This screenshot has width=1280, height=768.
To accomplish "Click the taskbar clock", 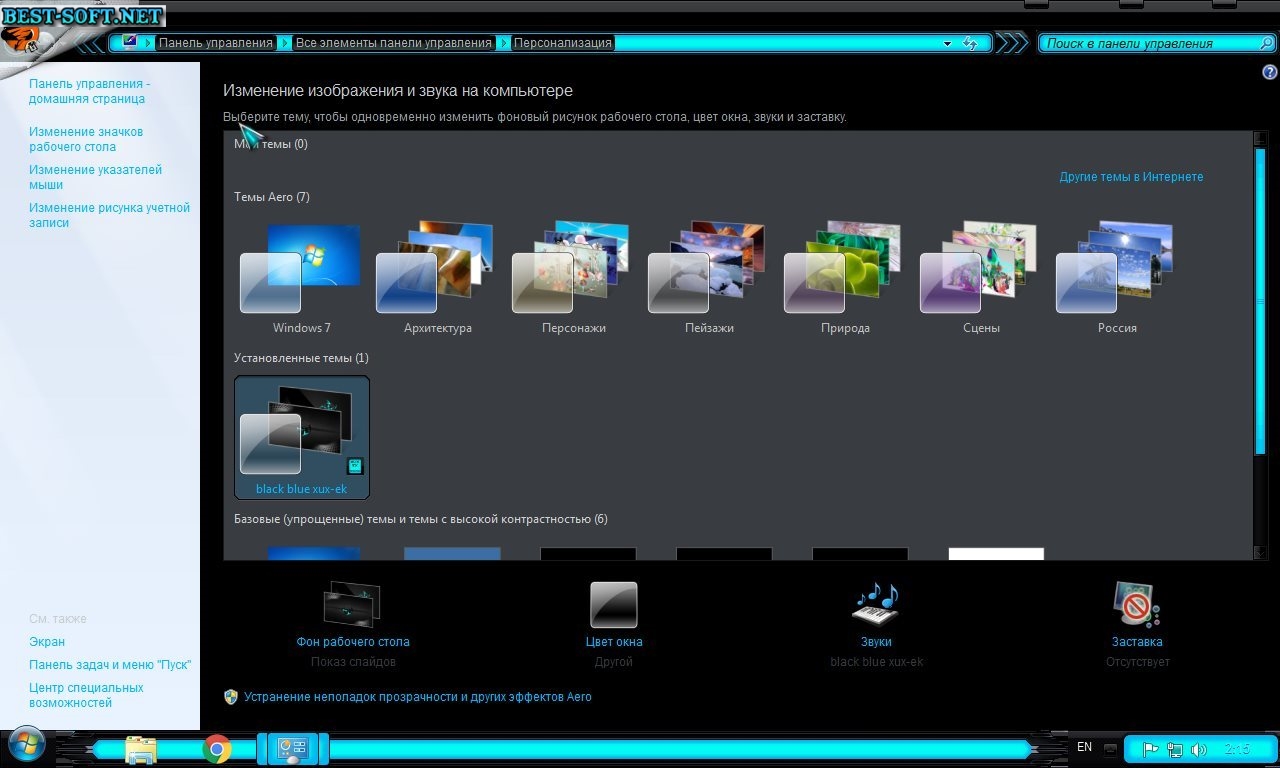I will coord(1237,749).
